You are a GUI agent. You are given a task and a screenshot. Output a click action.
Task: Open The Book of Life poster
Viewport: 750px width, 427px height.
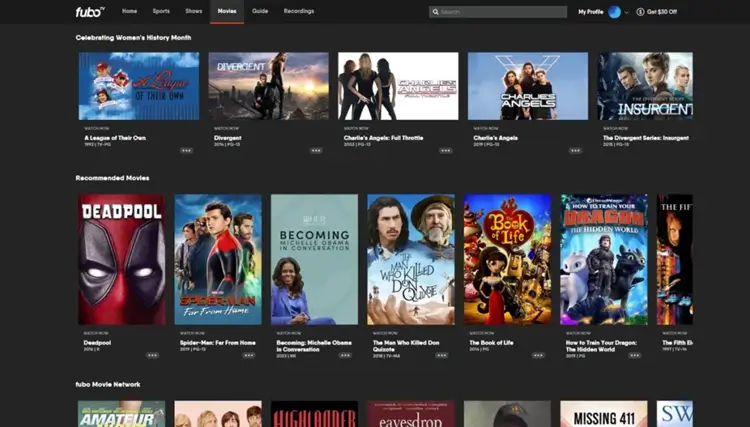click(507, 260)
